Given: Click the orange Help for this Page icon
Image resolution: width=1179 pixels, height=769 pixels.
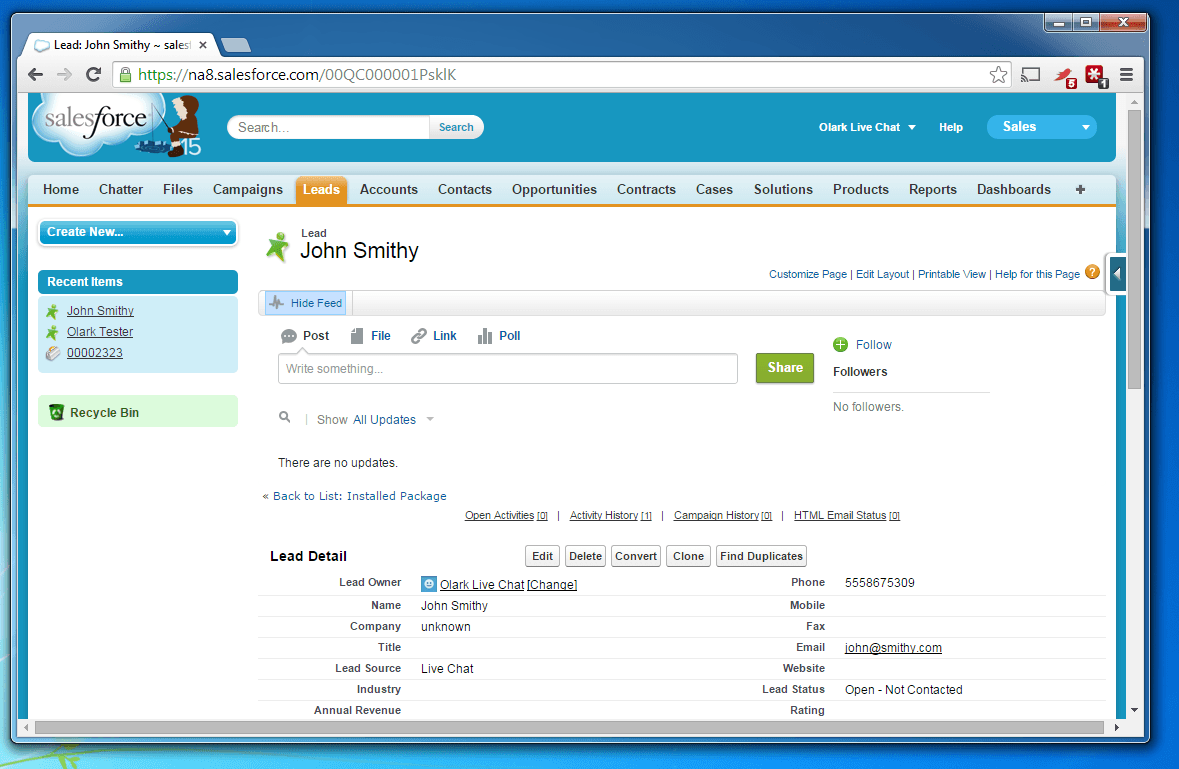Looking at the screenshot, I should [x=1092, y=272].
